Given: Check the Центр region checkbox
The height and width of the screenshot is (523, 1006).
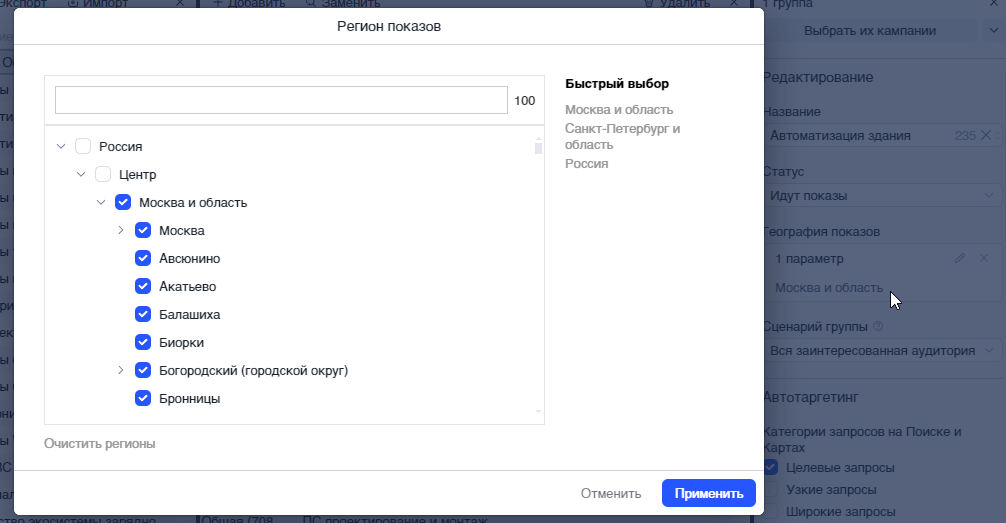Looking at the screenshot, I should point(103,174).
